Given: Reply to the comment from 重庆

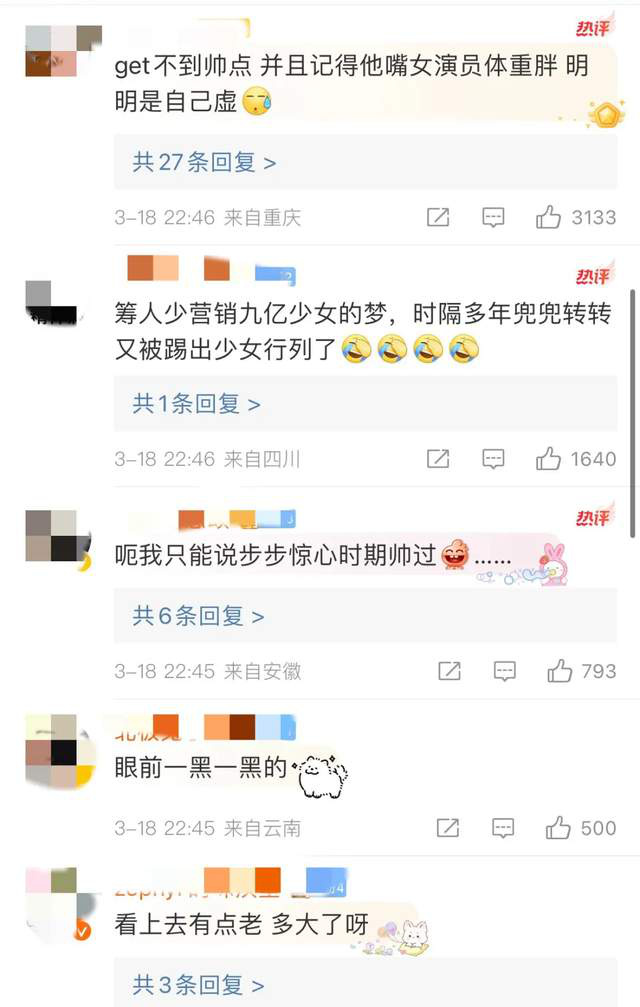Looking at the screenshot, I should 493,218.
